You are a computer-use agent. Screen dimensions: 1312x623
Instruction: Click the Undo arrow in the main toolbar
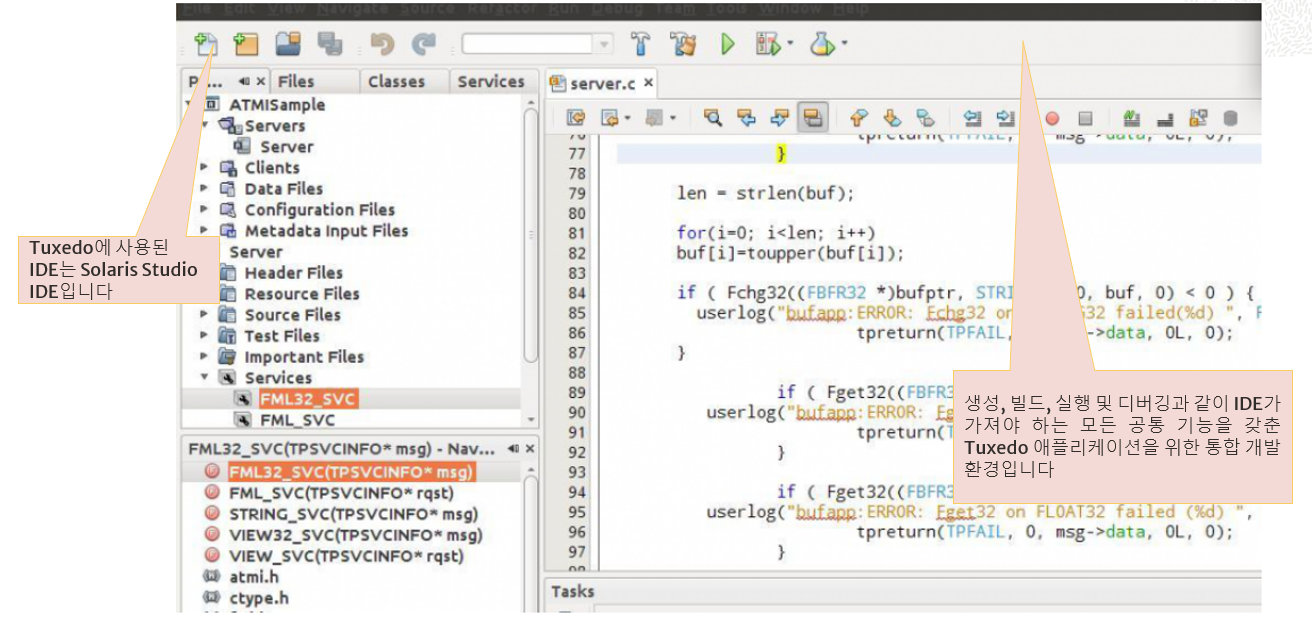[382, 44]
